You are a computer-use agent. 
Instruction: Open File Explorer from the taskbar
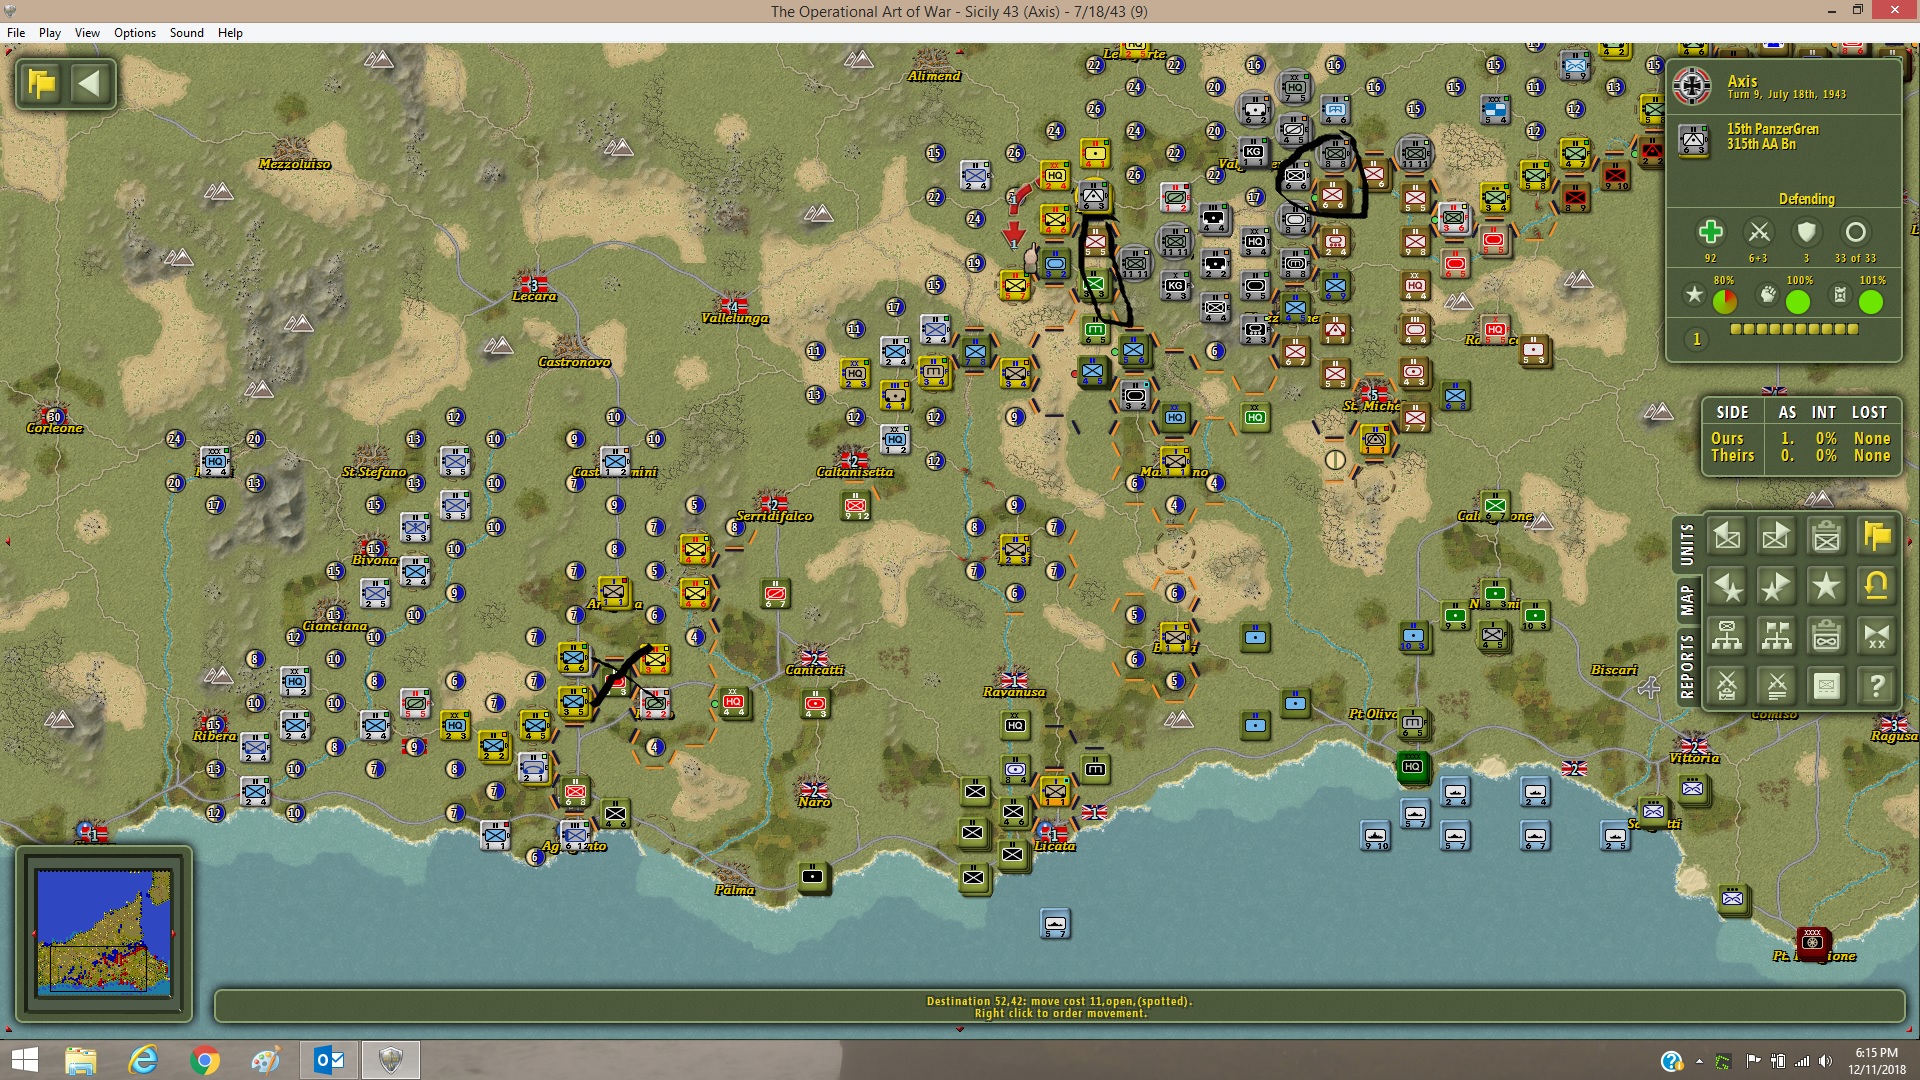pyautogui.click(x=80, y=1060)
